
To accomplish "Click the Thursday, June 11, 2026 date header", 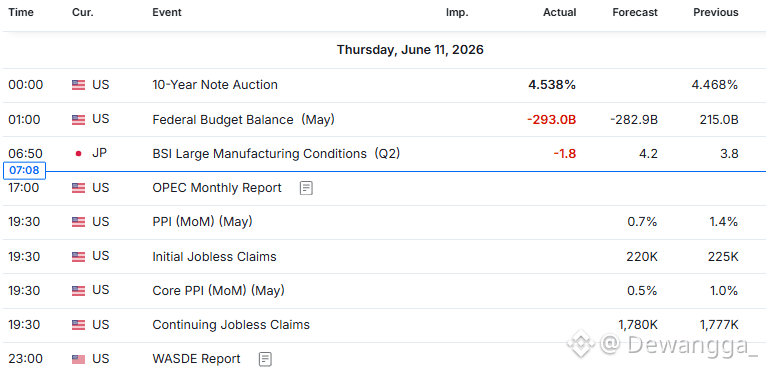I will pos(410,50).
